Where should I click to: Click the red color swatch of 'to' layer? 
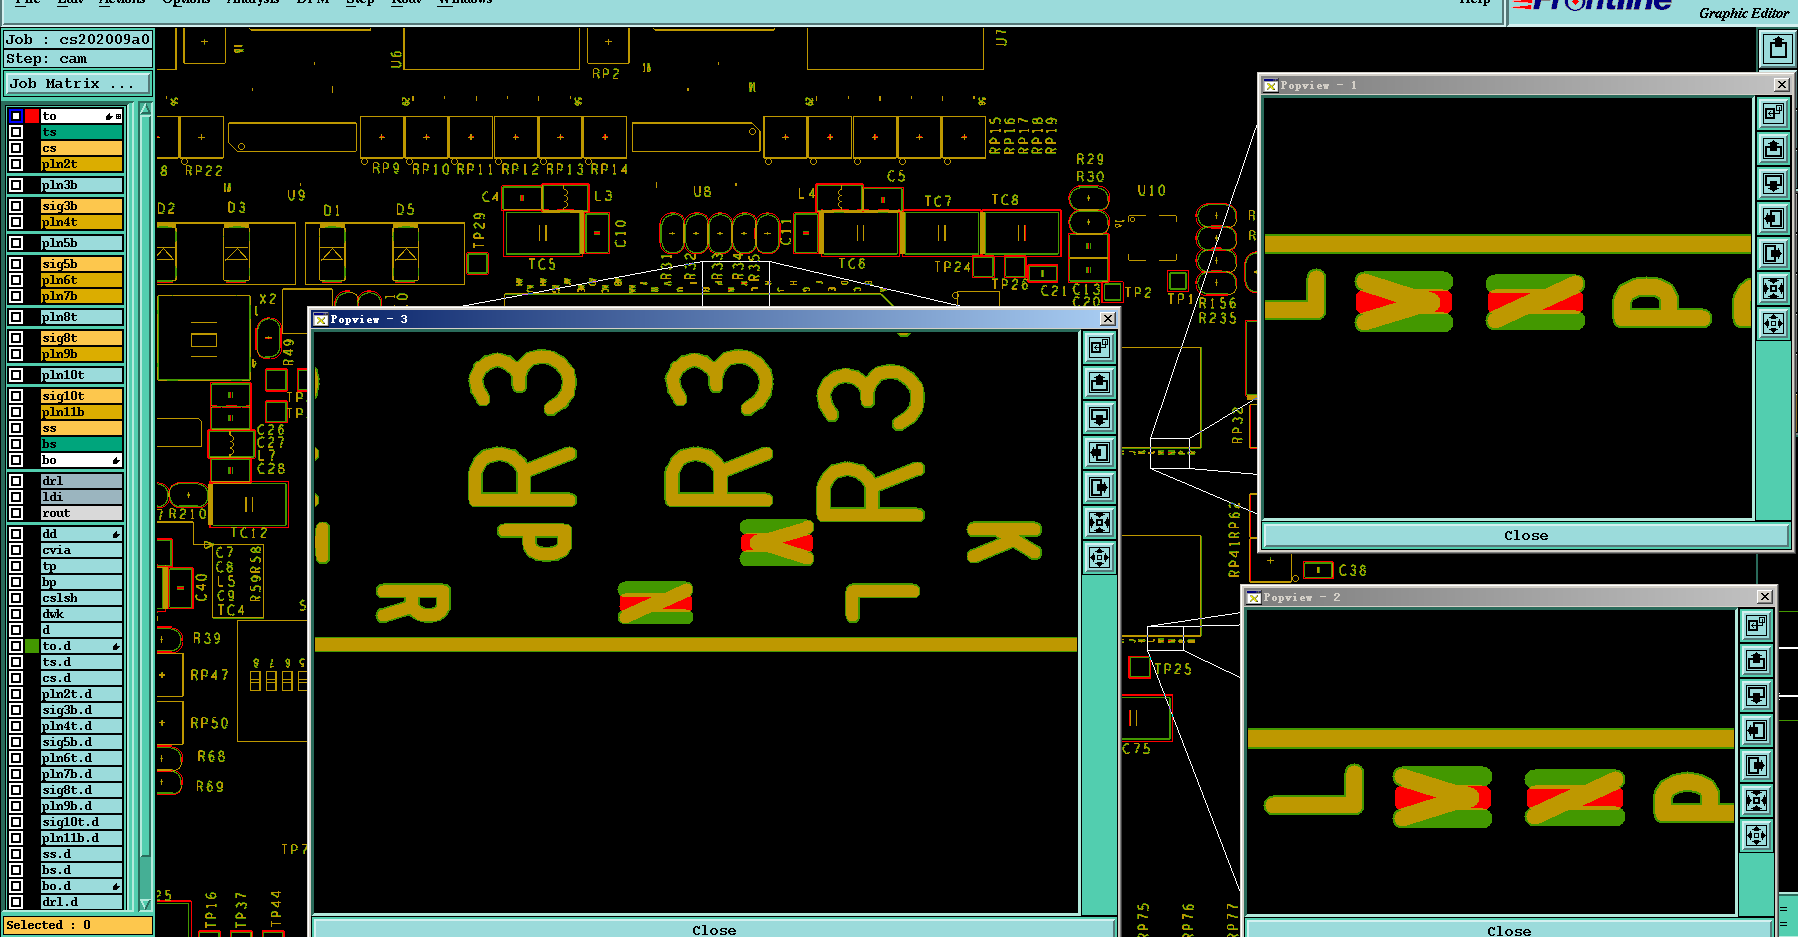click(32, 116)
